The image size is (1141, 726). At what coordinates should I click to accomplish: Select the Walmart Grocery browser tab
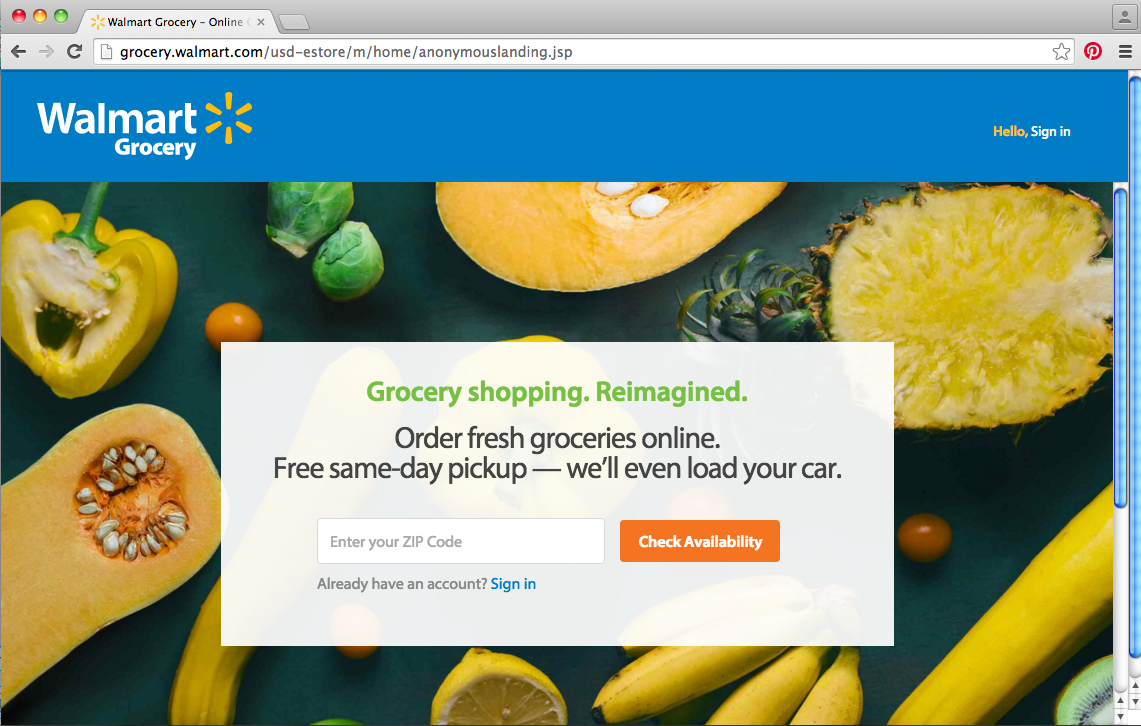tap(175, 22)
